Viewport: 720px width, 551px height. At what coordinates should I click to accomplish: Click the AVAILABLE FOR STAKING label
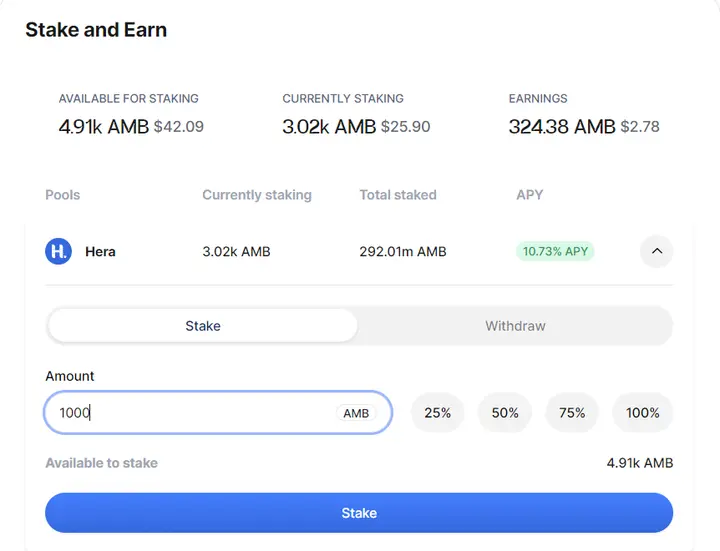coord(129,98)
